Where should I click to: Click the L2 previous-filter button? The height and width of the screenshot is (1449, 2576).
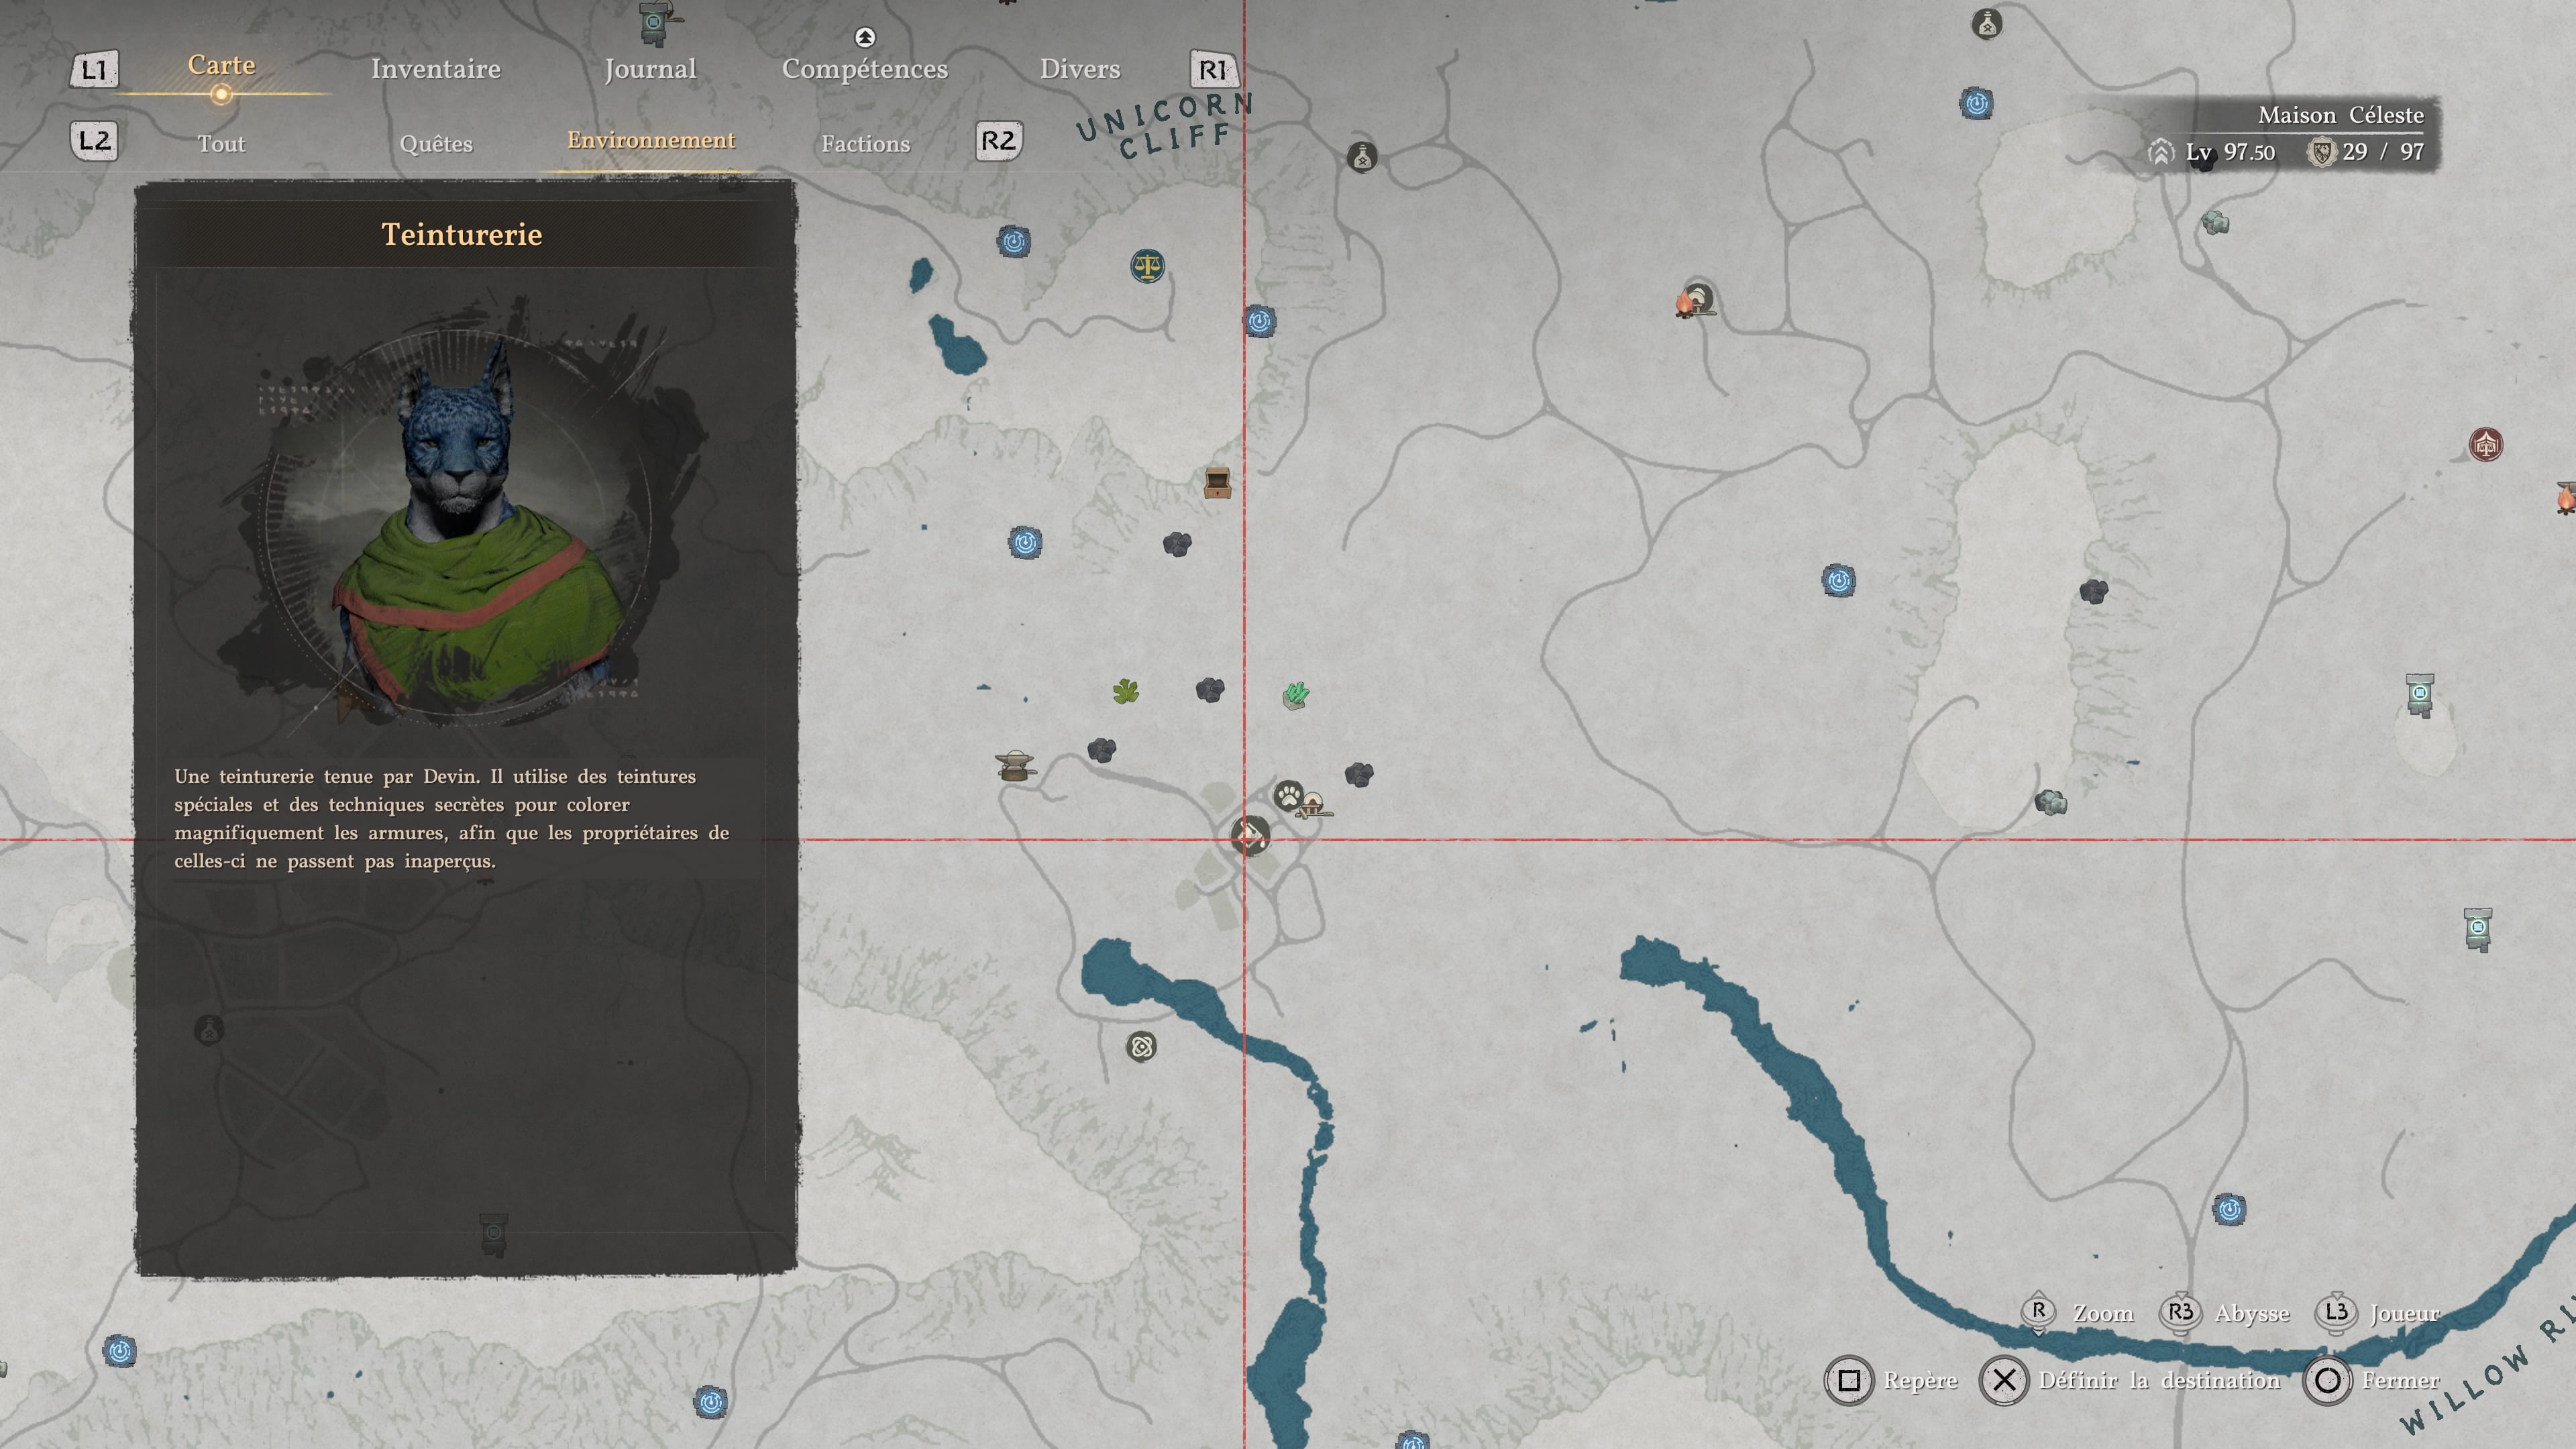click(x=94, y=140)
